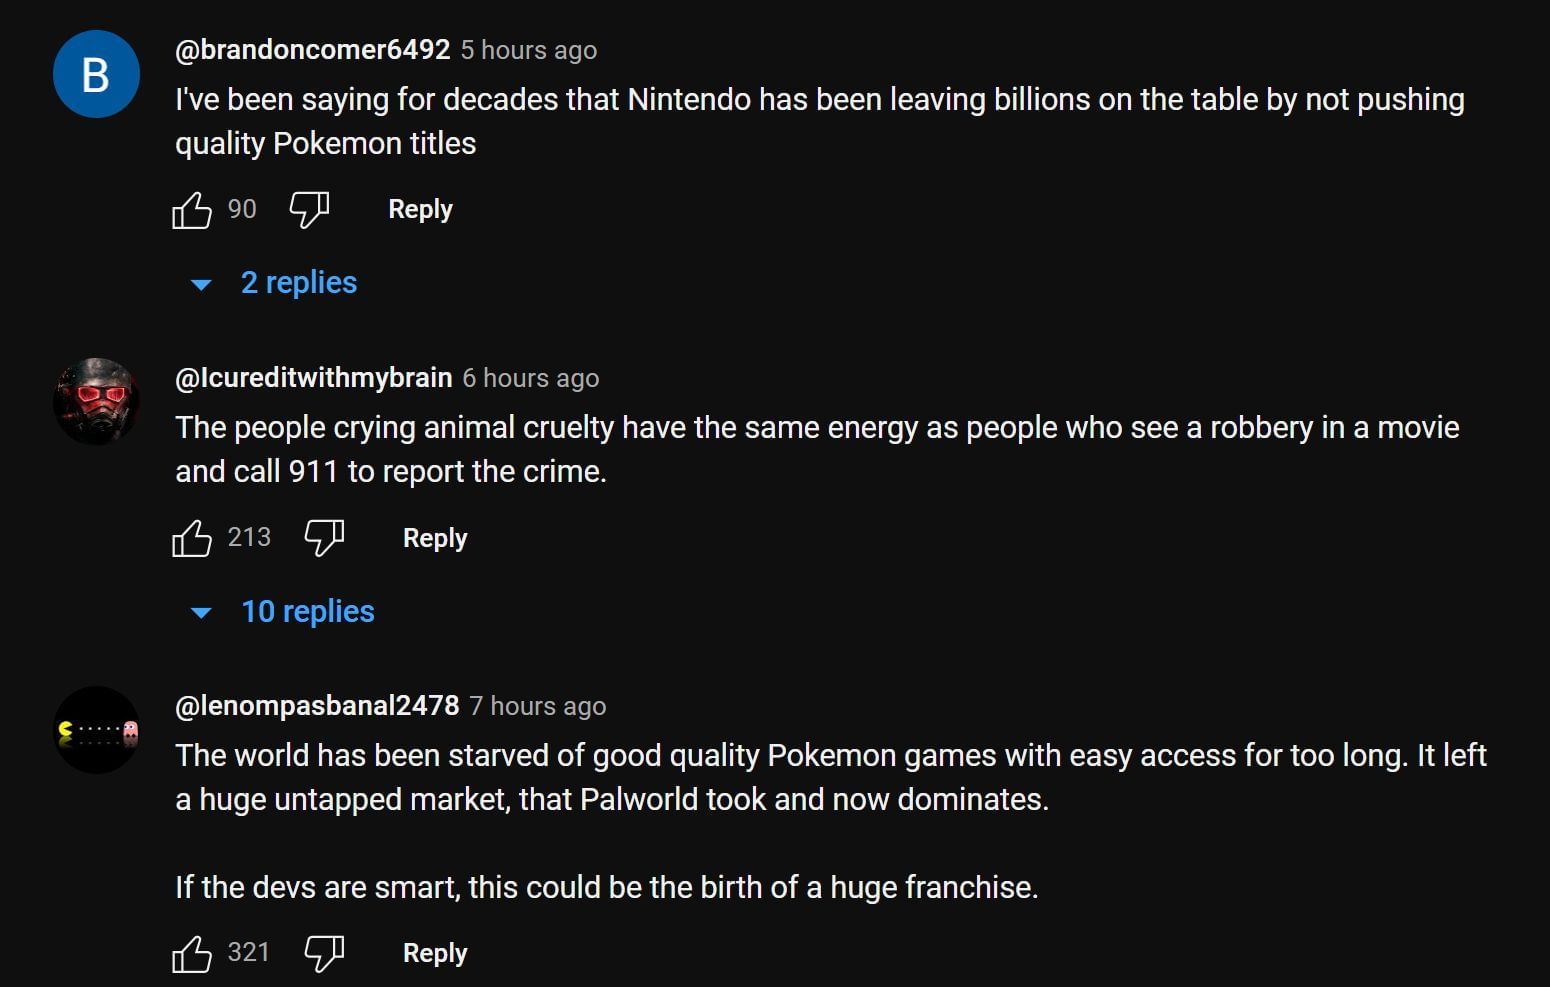Reply to the animal cruelty comment

click(x=435, y=538)
